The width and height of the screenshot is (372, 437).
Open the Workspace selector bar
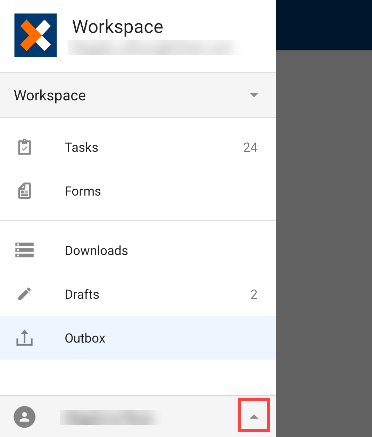click(x=138, y=95)
